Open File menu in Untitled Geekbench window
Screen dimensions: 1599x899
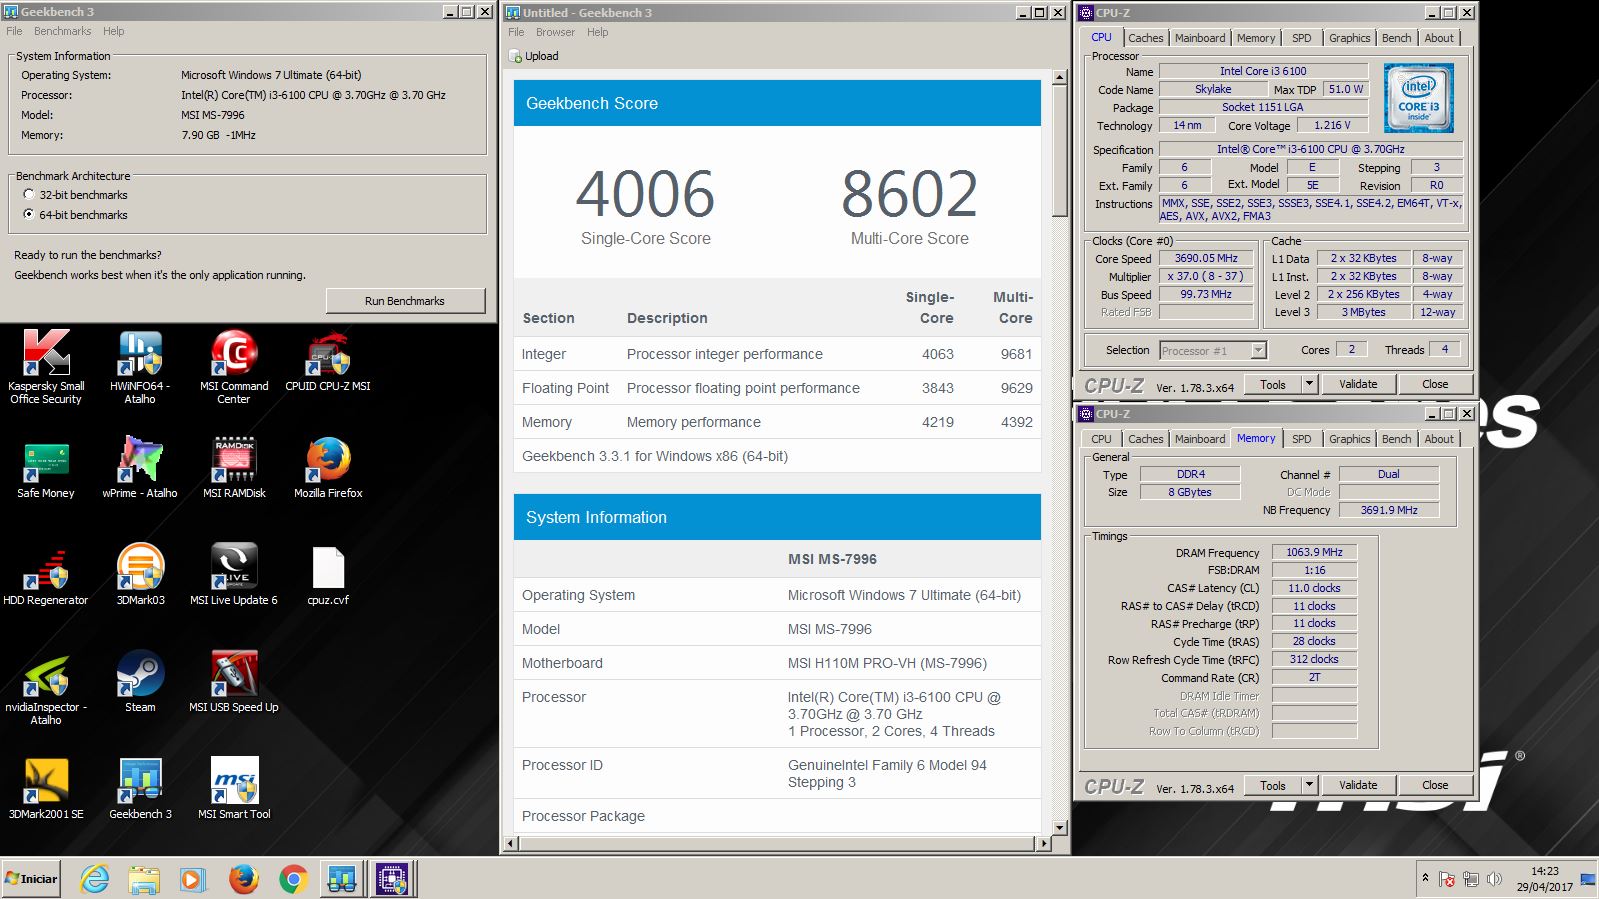(516, 32)
